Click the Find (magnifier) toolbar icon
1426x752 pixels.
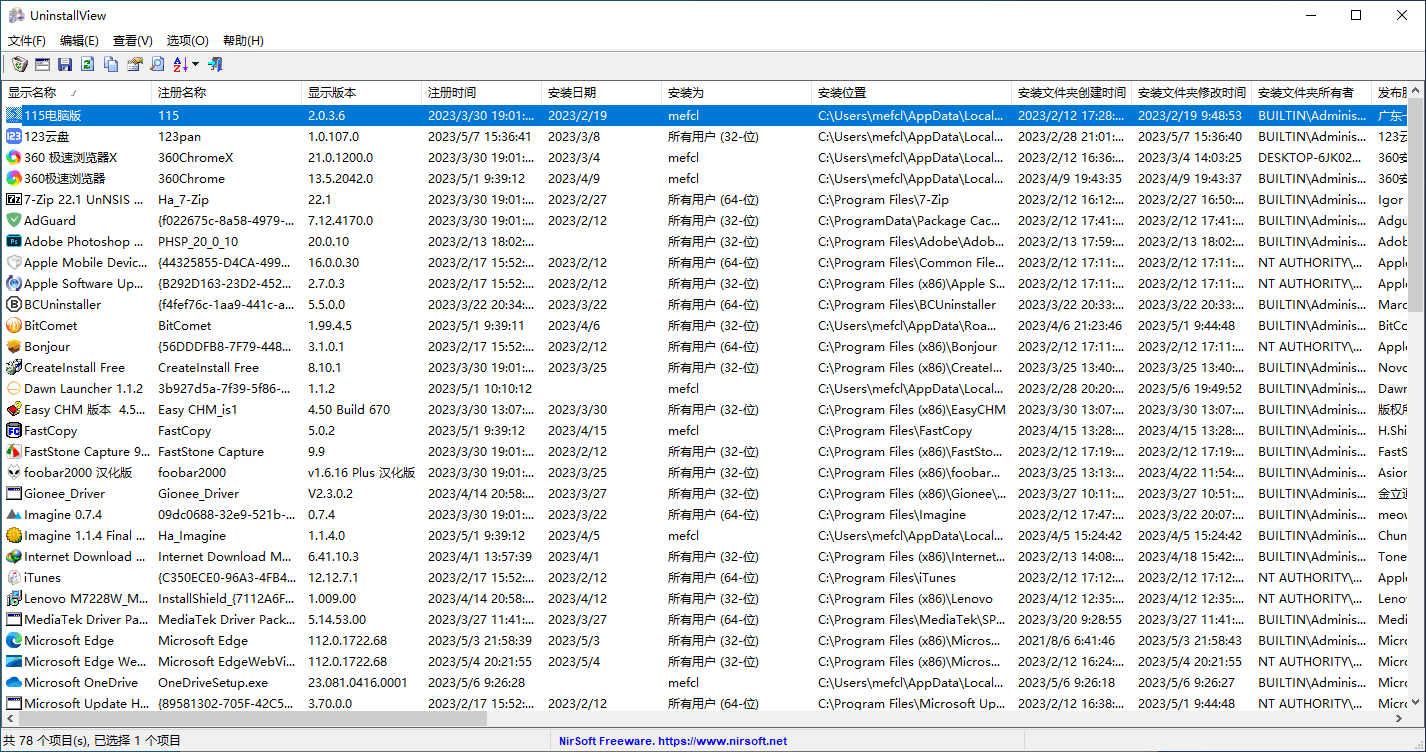(x=157, y=64)
